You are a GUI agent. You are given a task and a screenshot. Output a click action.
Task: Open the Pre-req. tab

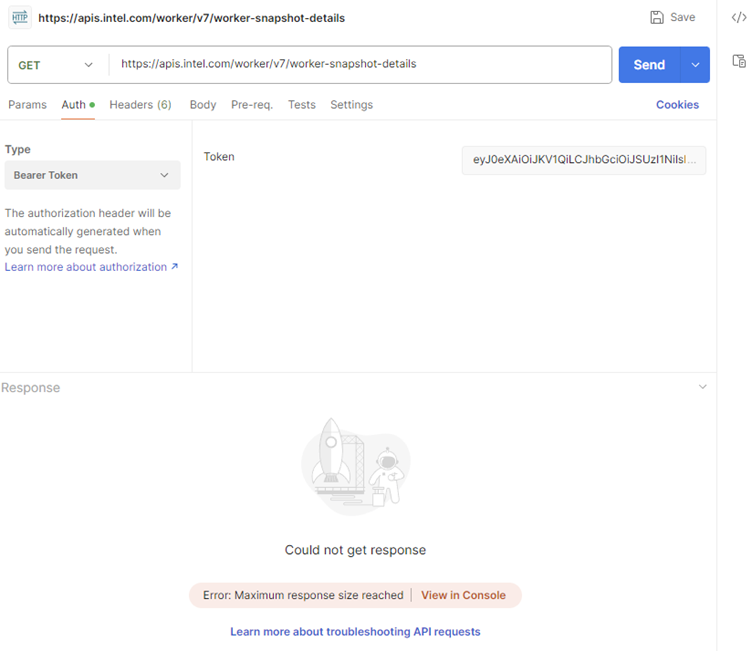pyautogui.click(x=252, y=105)
